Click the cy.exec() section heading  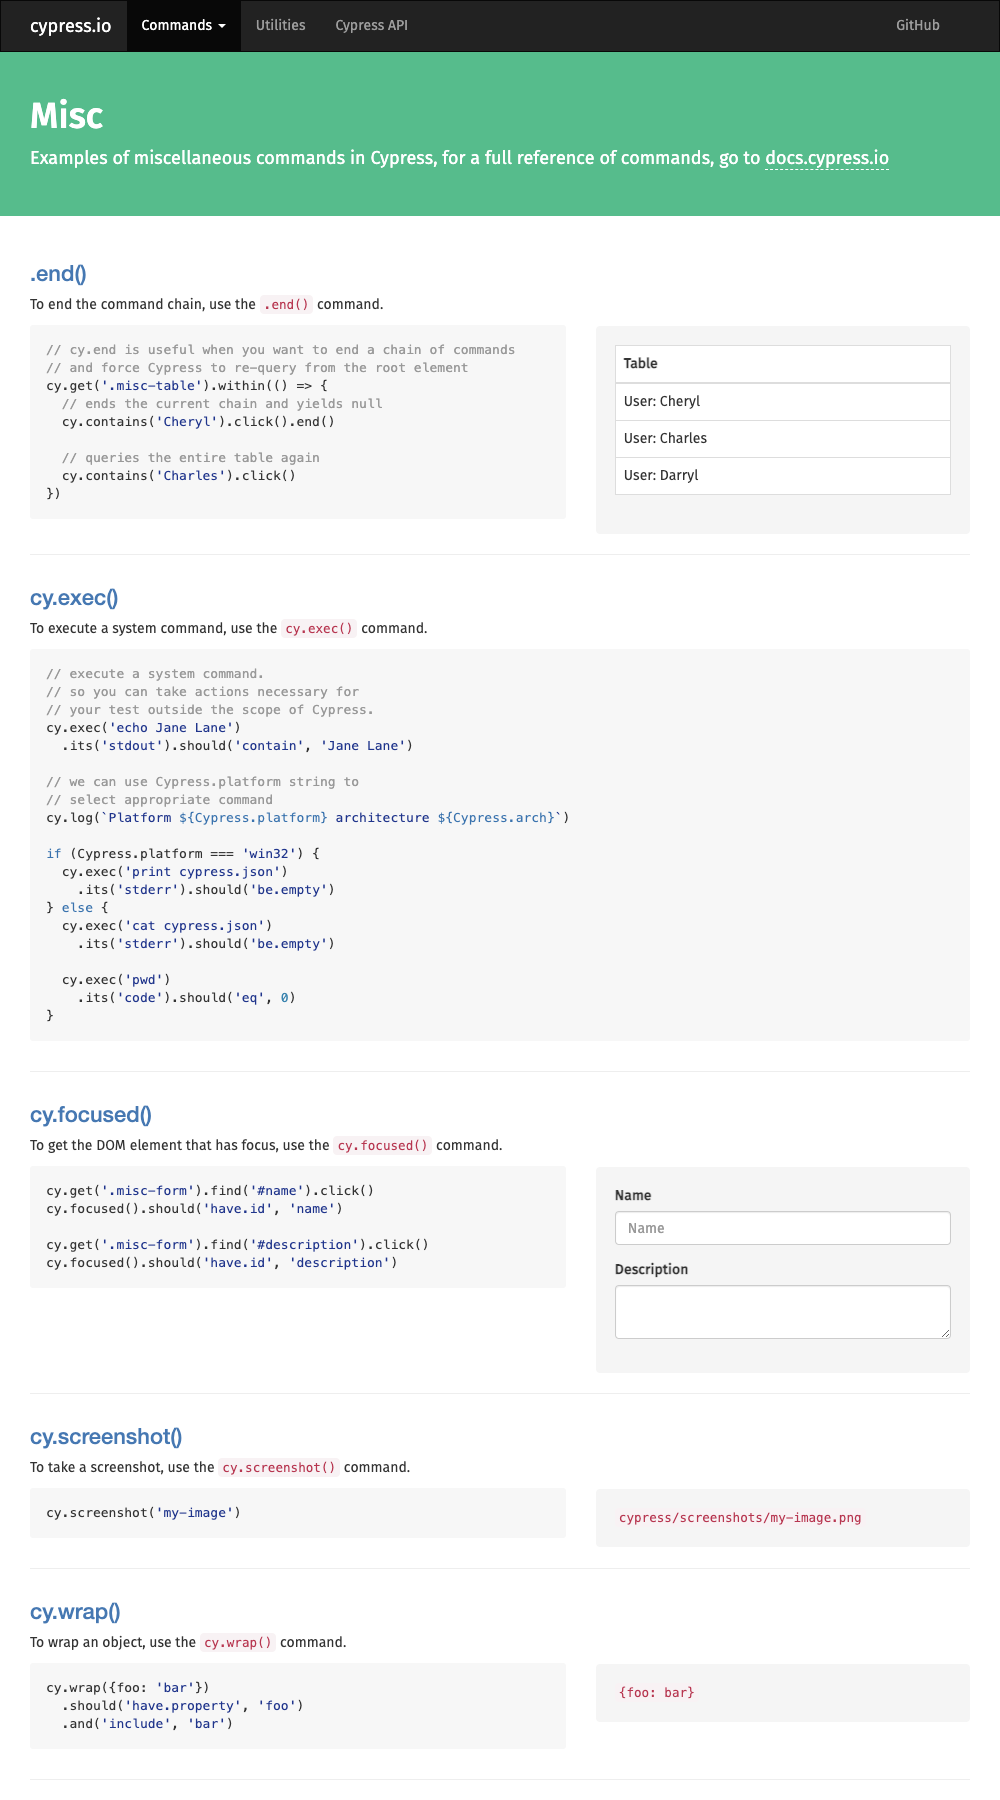[x=74, y=598]
